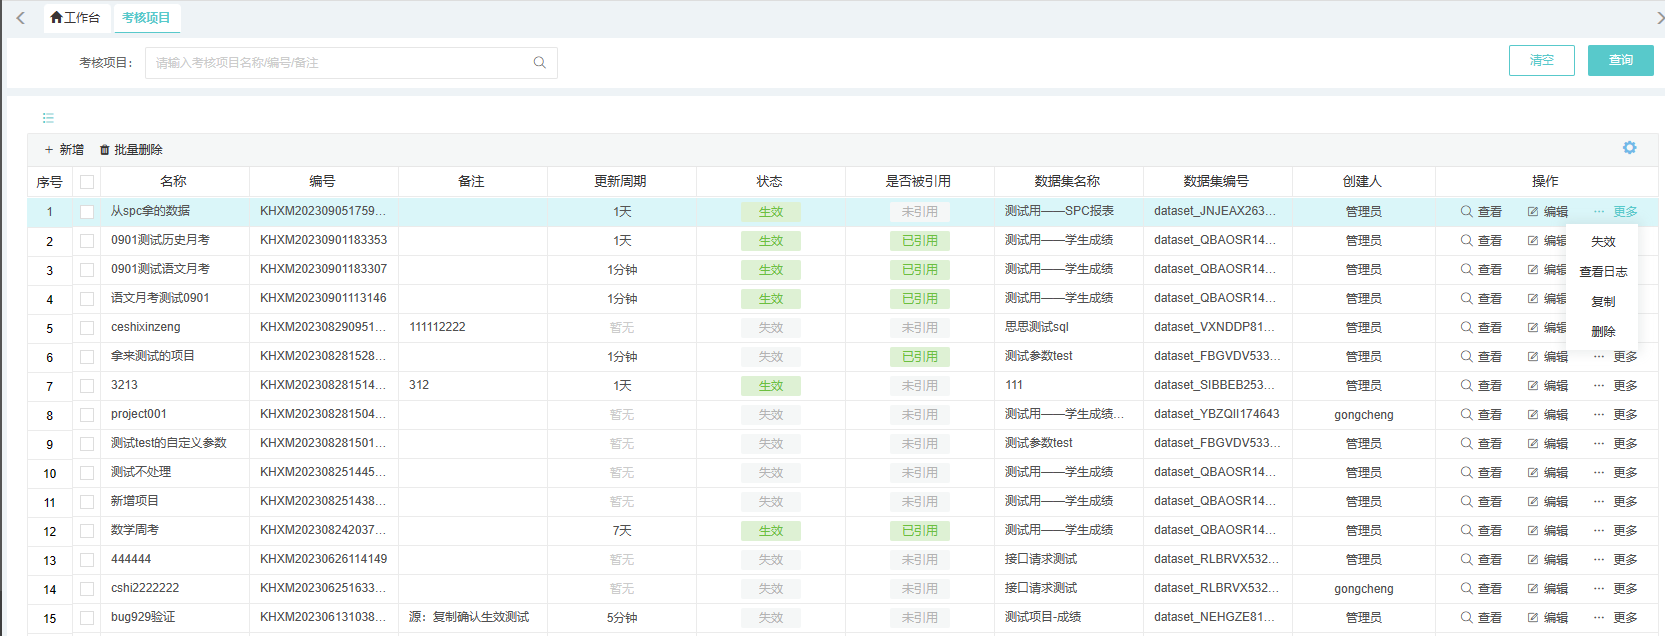Select 删除 in the more menu
The image size is (1665, 636).
(x=1603, y=332)
